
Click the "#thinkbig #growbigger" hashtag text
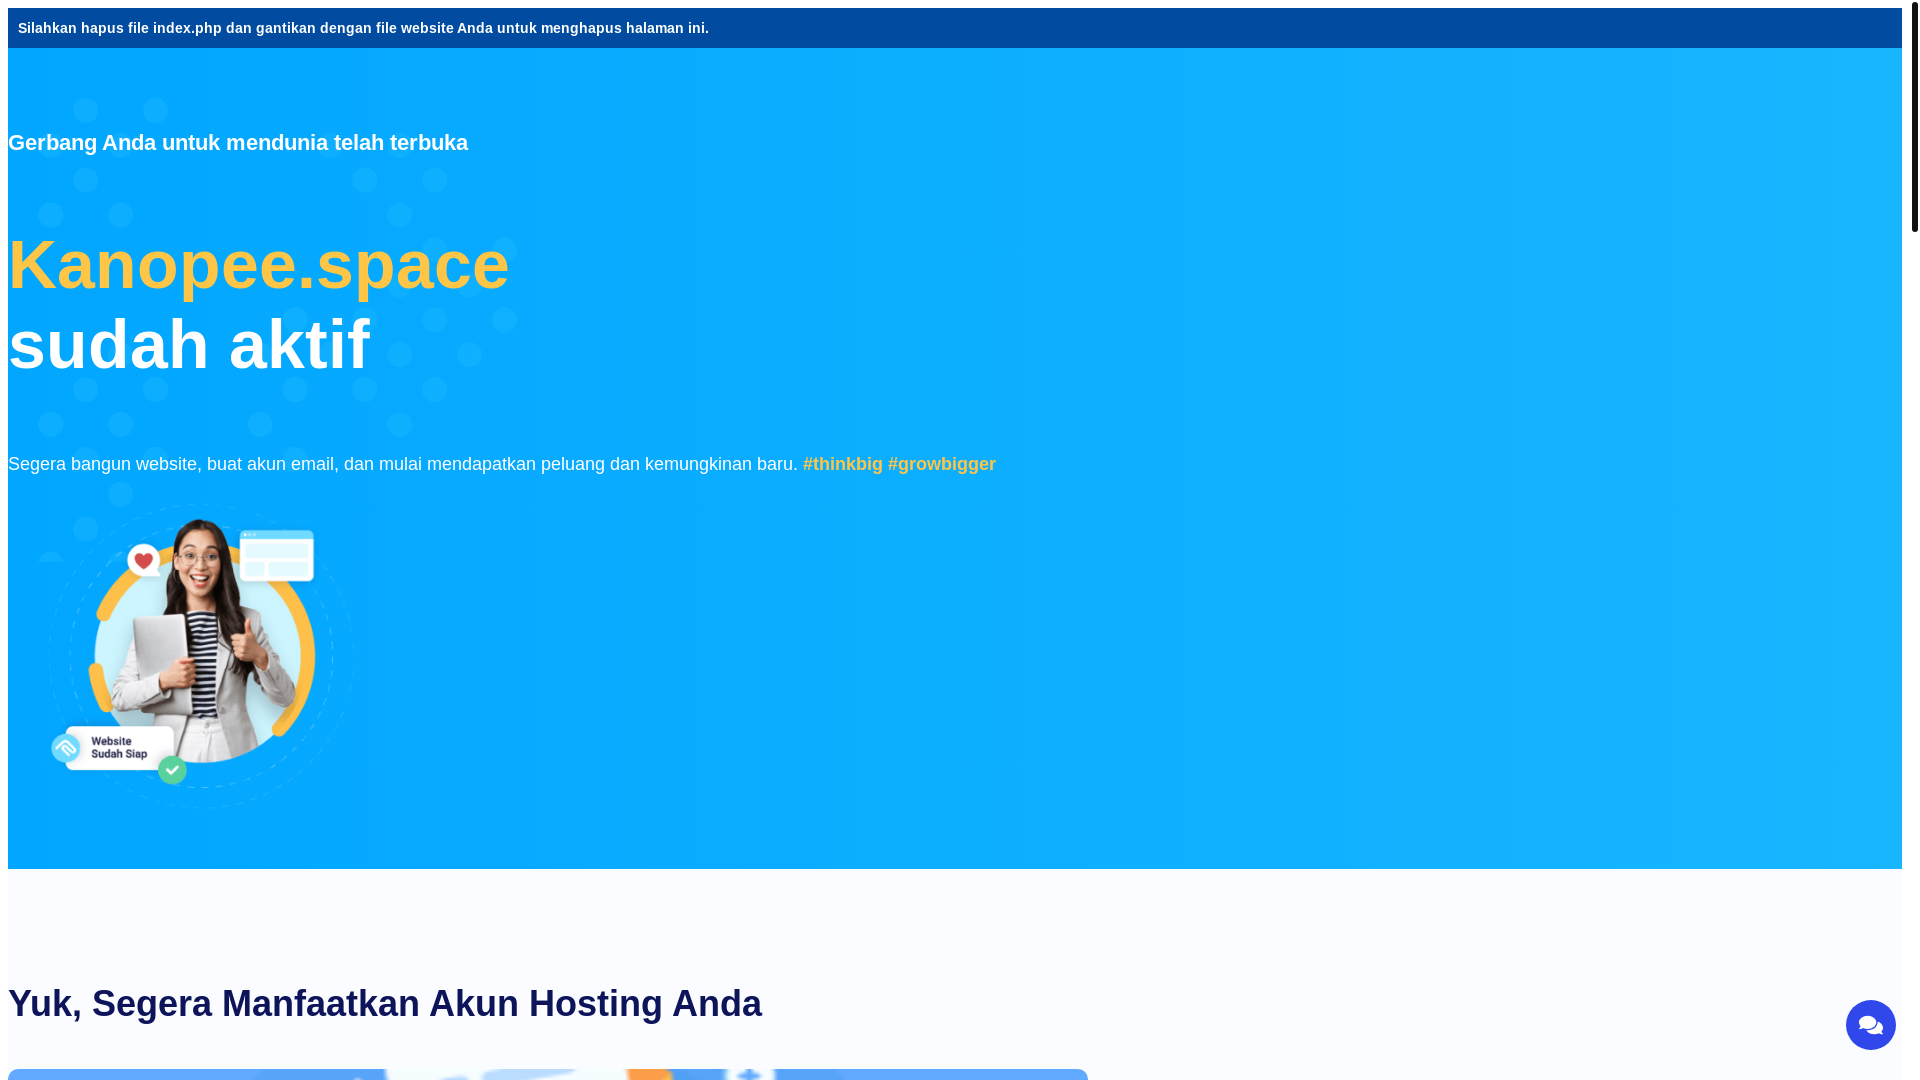899,464
